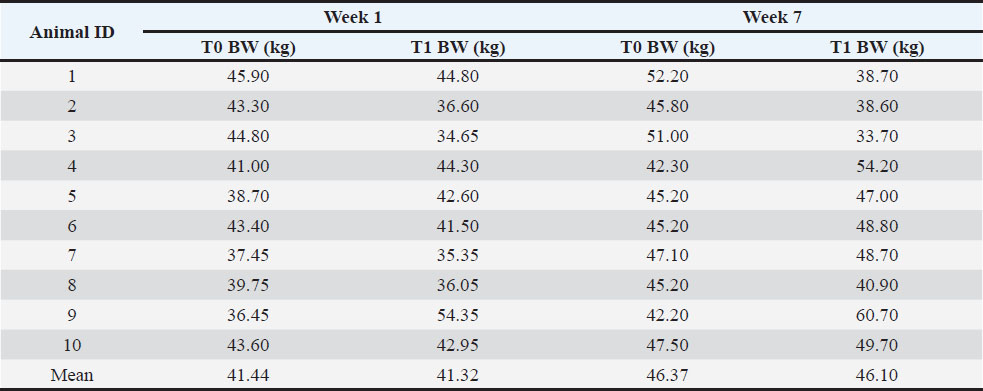
Task: Click the 54.20 value in row 4
Action: (x=877, y=166)
